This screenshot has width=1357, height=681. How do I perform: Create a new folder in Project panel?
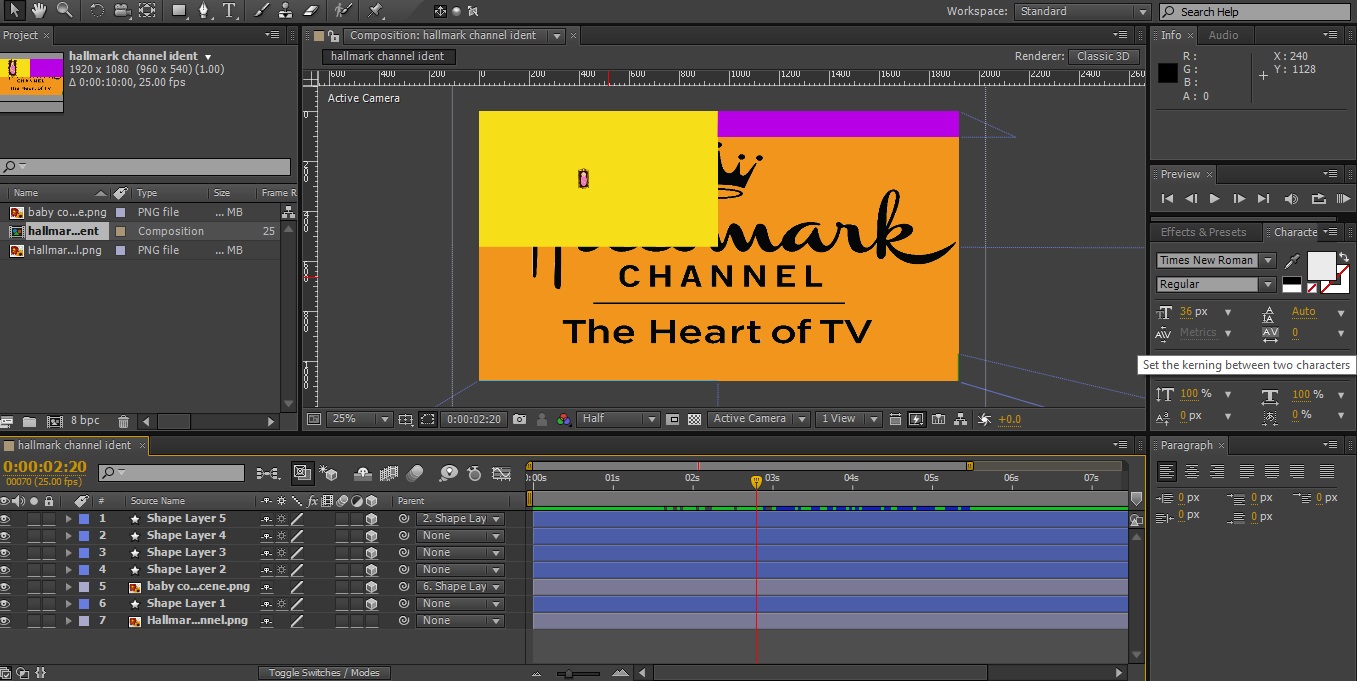pyautogui.click(x=29, y=422)
